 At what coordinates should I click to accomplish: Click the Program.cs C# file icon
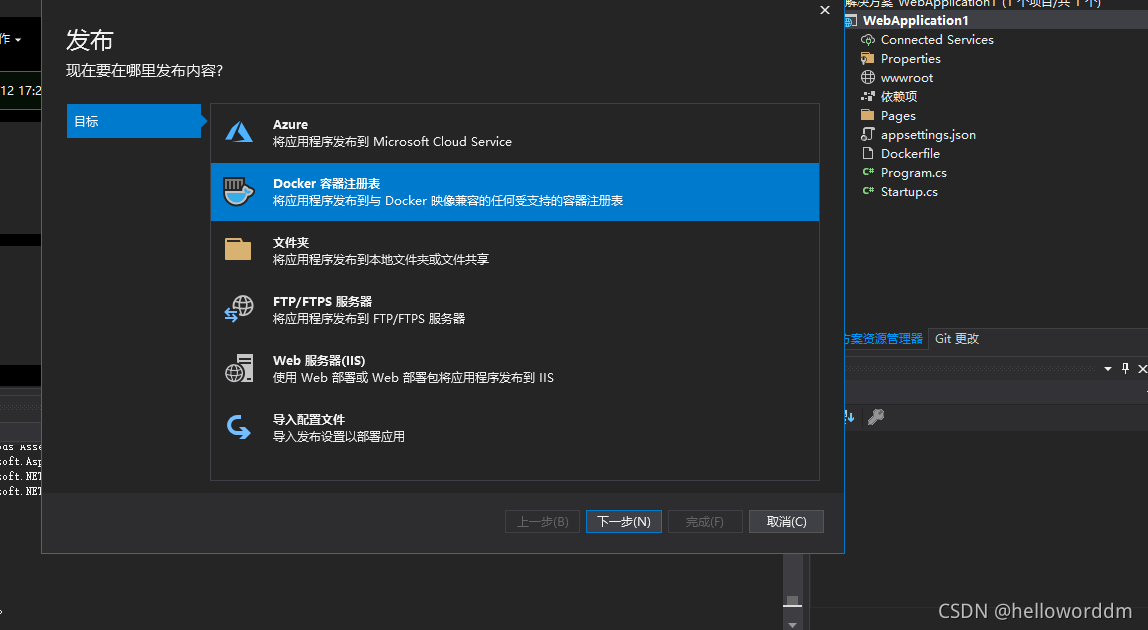click(868, 173)
